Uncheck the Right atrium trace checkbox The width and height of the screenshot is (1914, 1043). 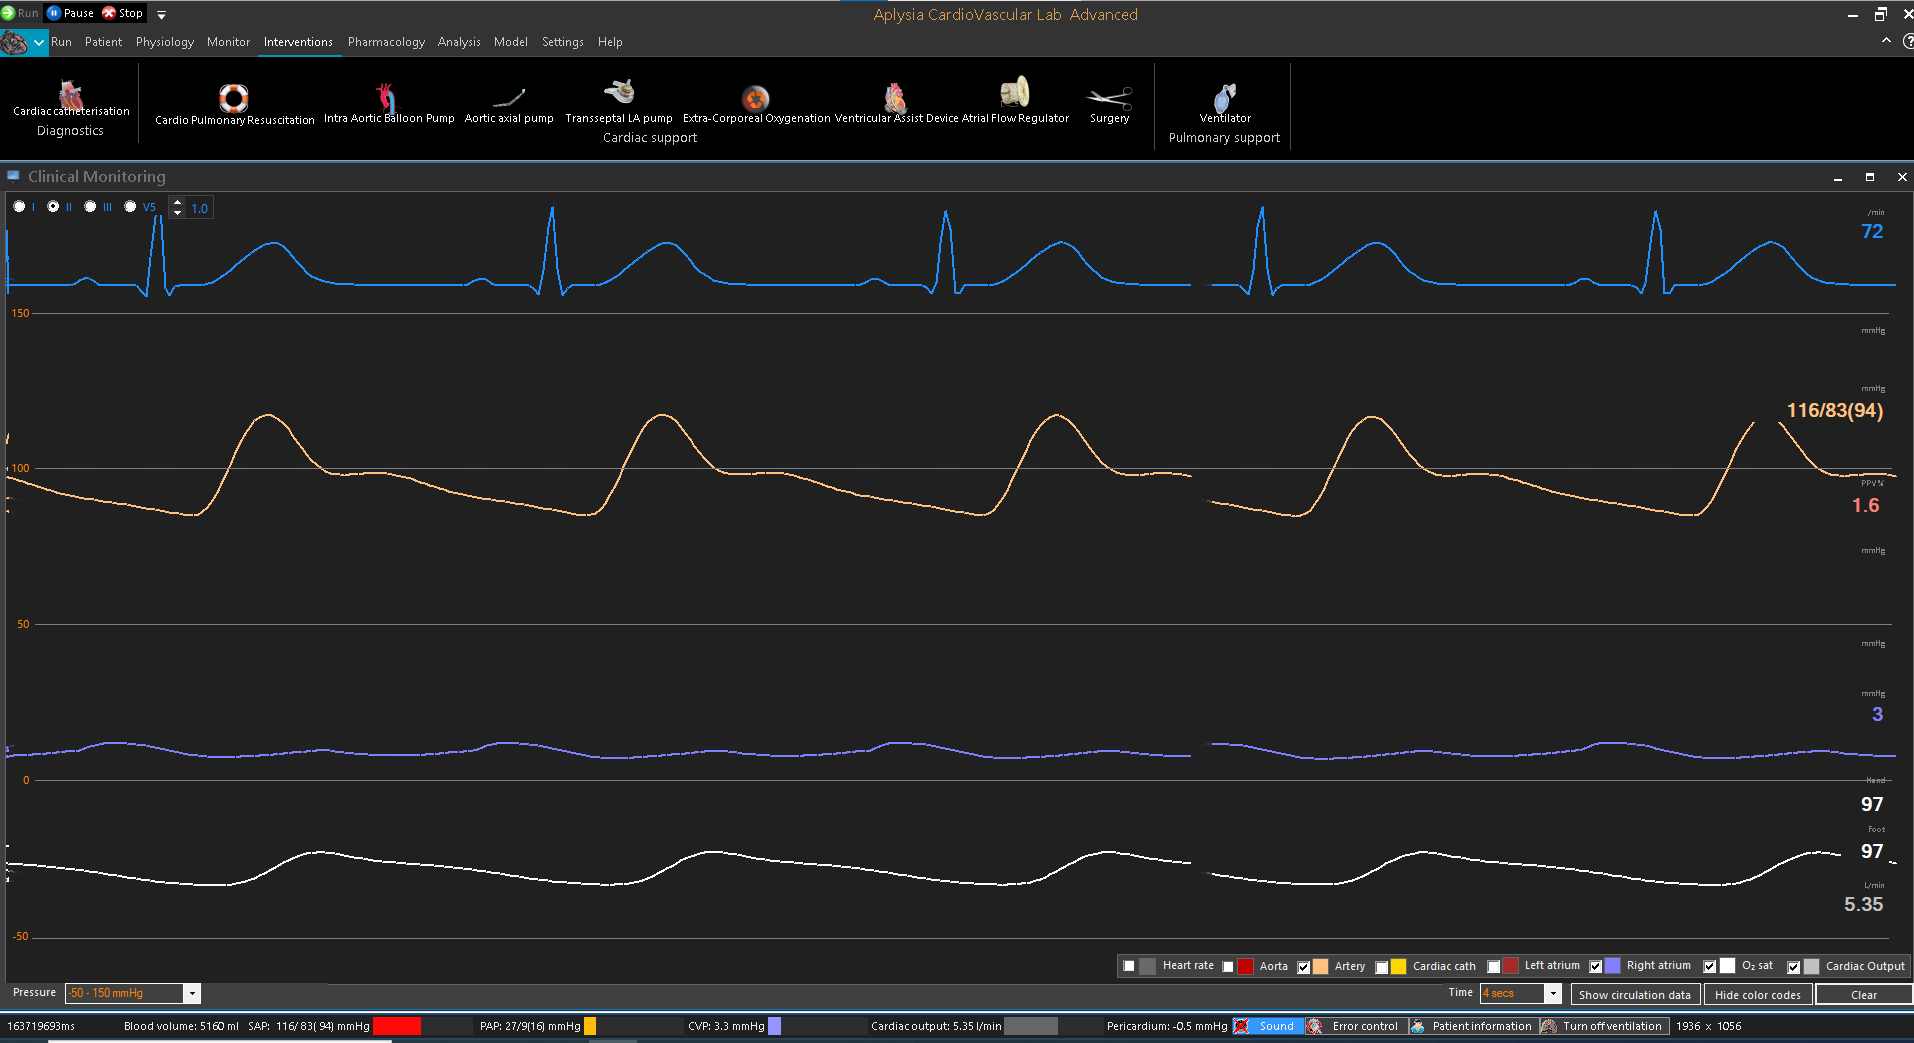[x=1596, y=967]
